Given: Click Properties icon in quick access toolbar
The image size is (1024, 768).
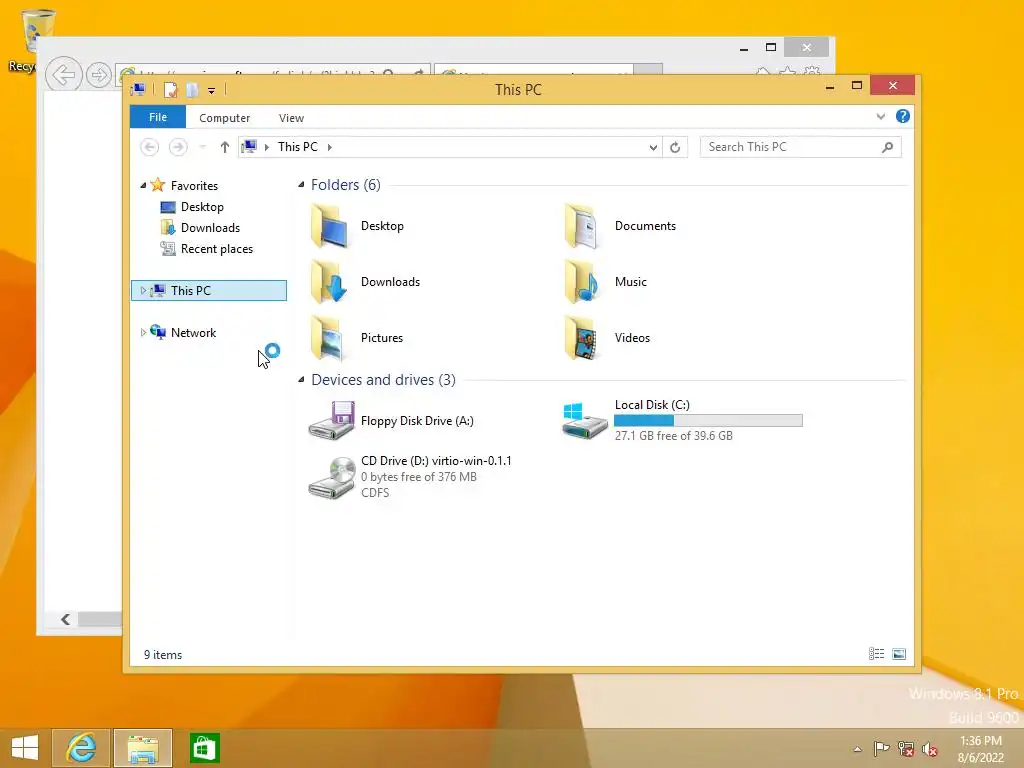Looking at the screenshot, I should (x=170, y=89).
